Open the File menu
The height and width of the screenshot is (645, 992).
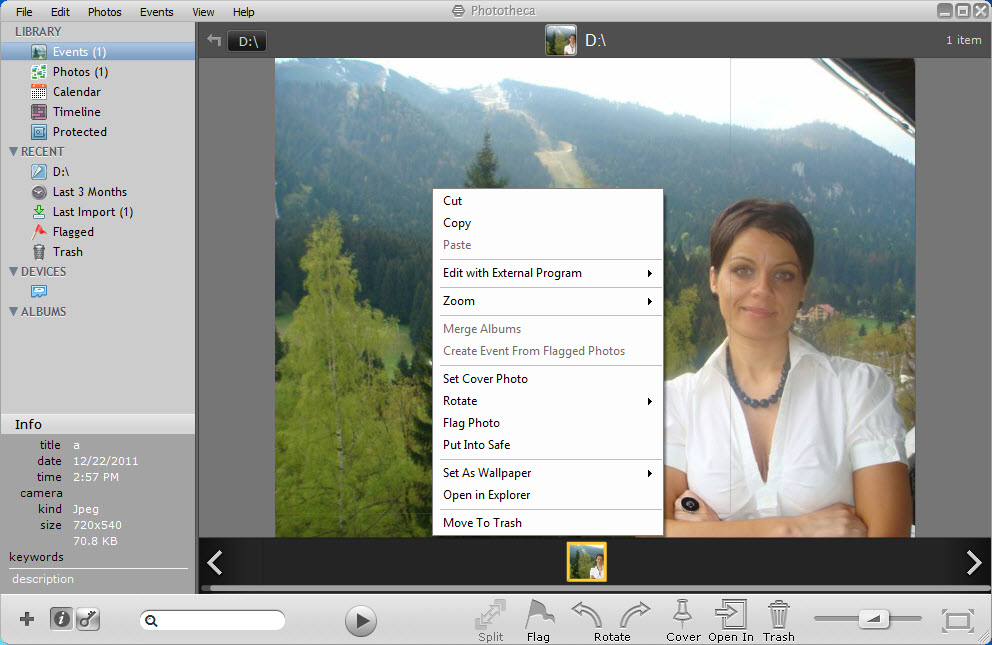click(24, 12)
